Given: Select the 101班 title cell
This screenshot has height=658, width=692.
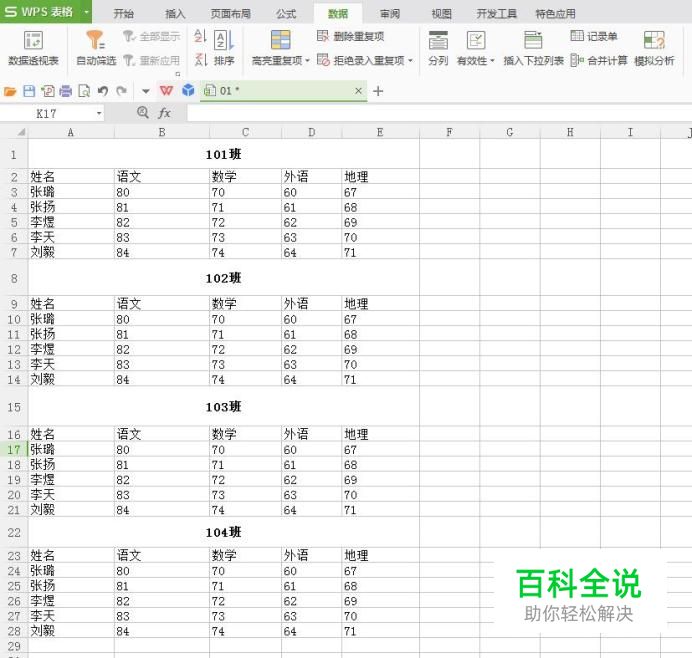Looking at the screenshot, I should (x=223, y=154).
